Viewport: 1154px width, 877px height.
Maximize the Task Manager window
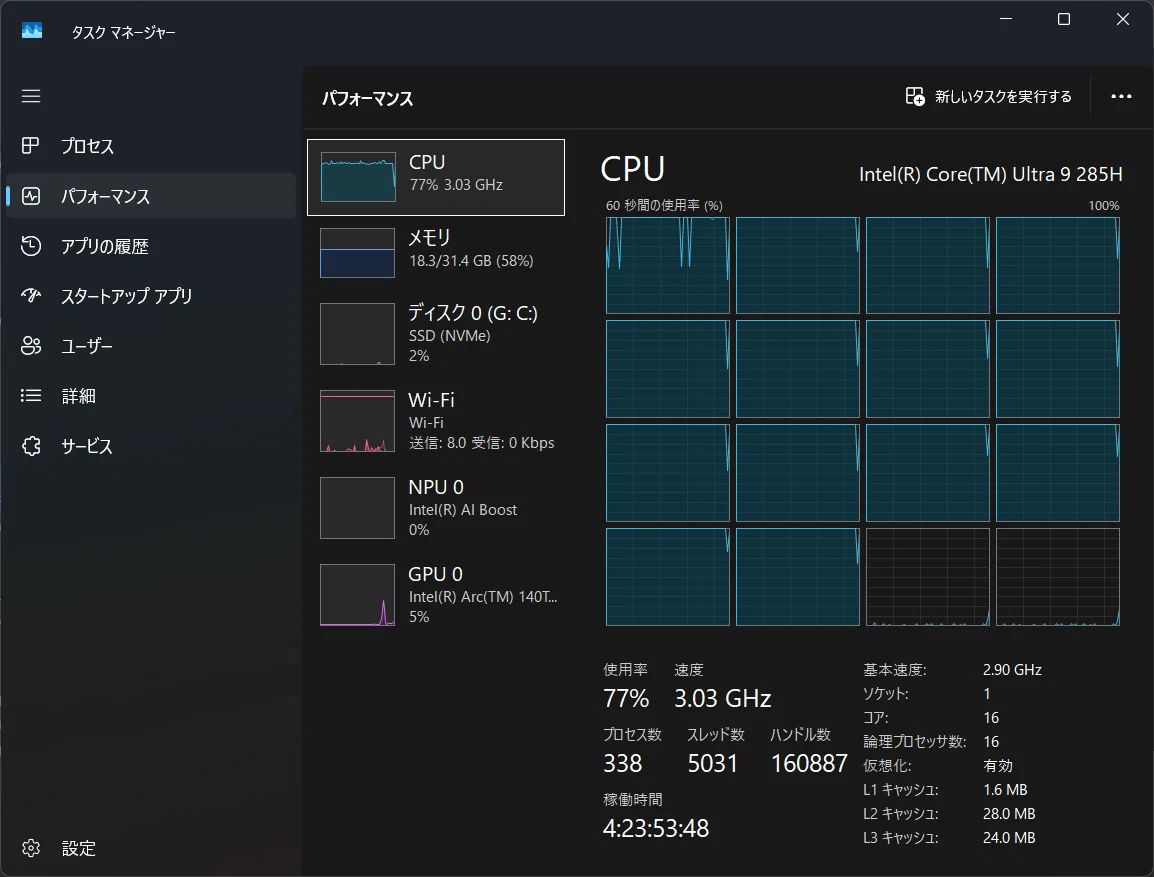coord(1063,19)
